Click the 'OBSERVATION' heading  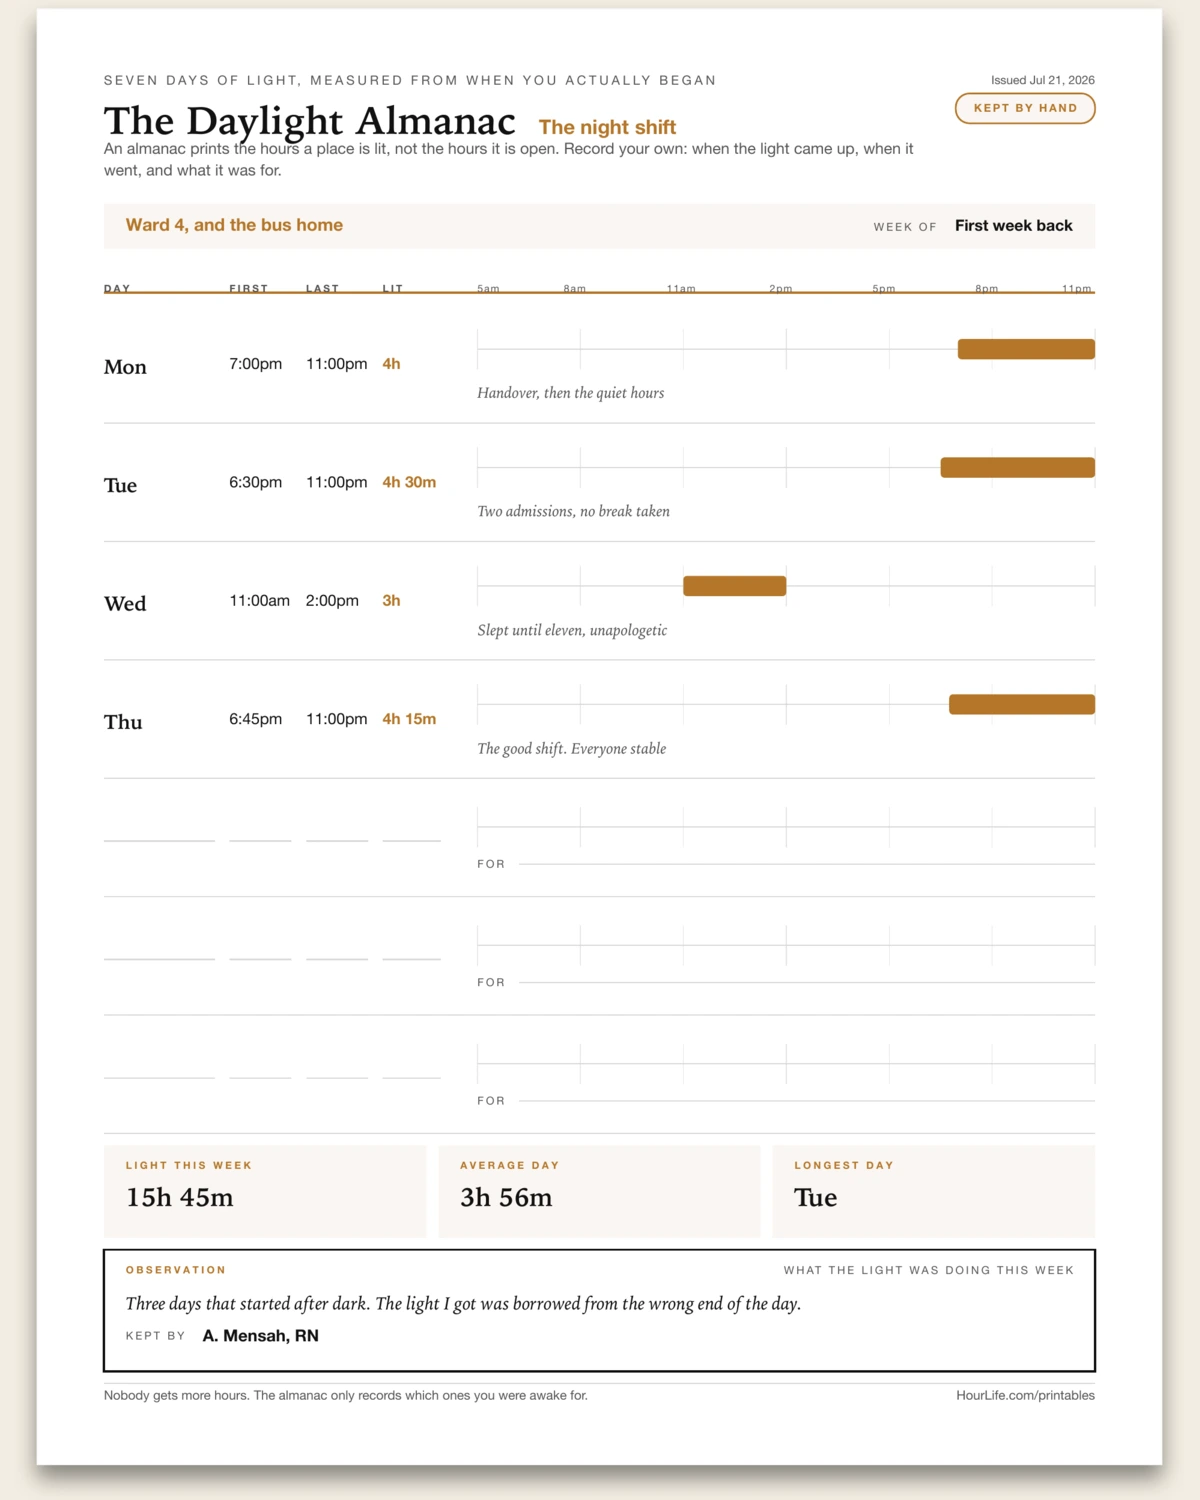pos(176,1270)
